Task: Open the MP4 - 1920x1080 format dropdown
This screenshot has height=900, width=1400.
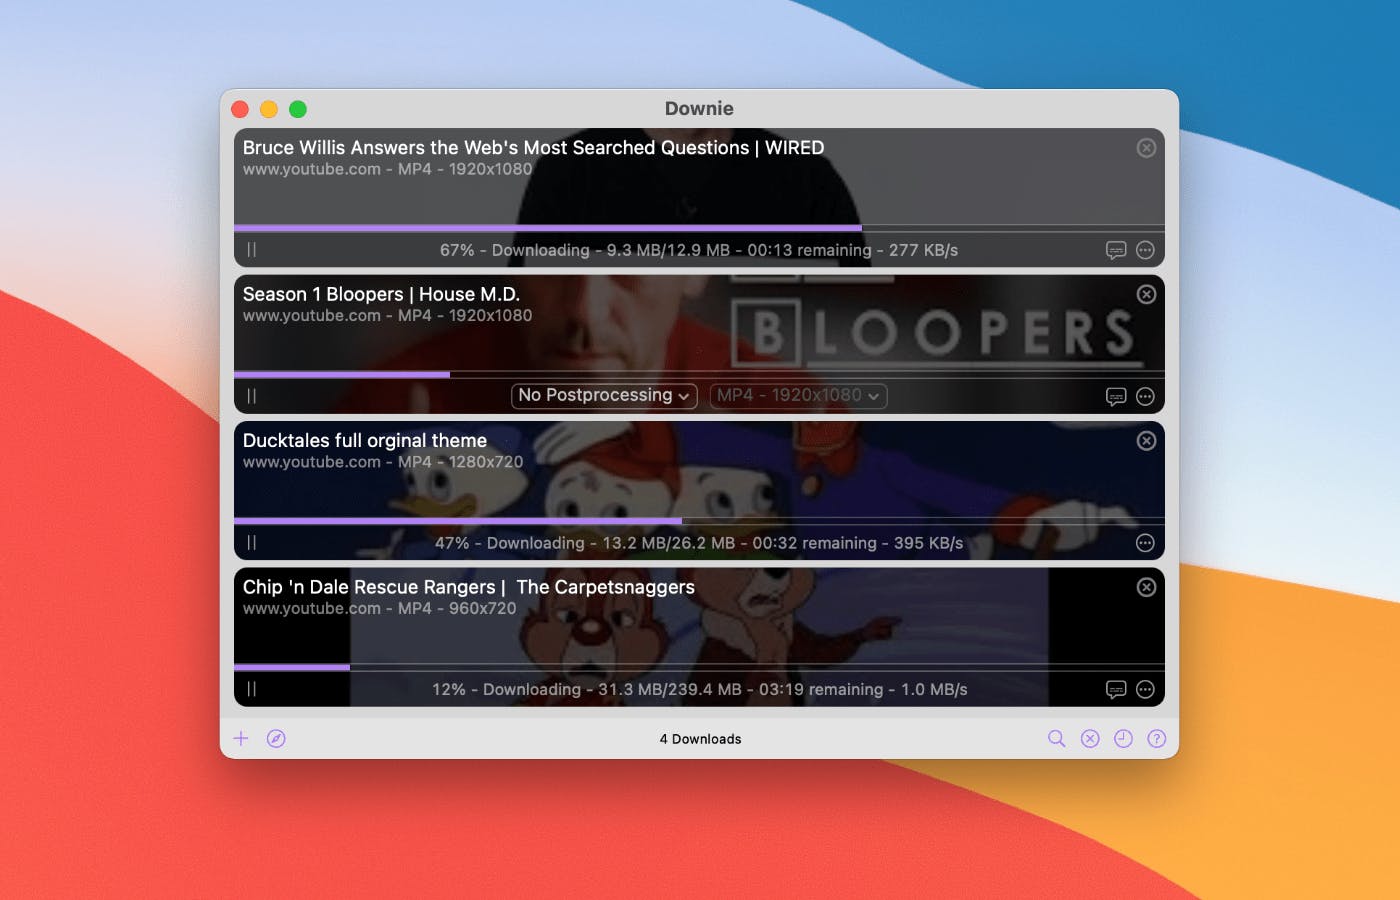Action: point(798,396)
